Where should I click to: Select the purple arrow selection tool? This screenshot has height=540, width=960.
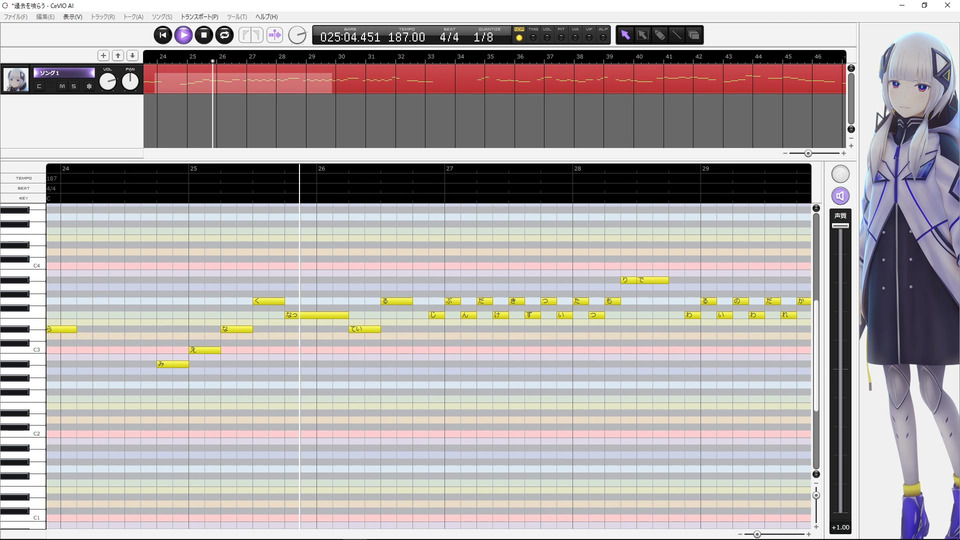[625, 35]
